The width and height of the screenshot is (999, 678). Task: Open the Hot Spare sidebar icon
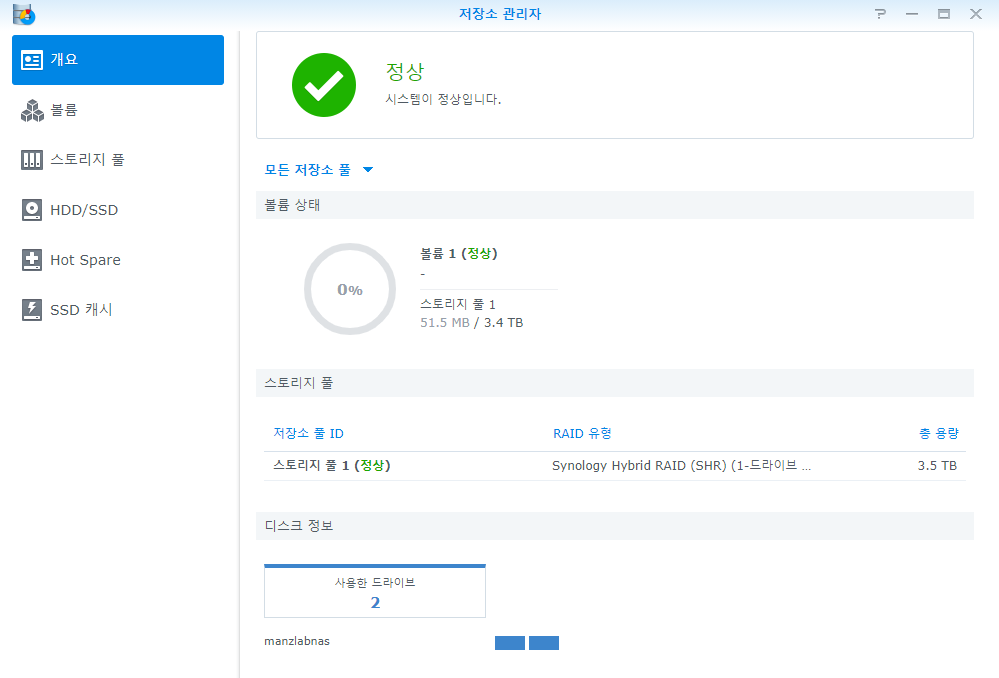coord(31,259)
